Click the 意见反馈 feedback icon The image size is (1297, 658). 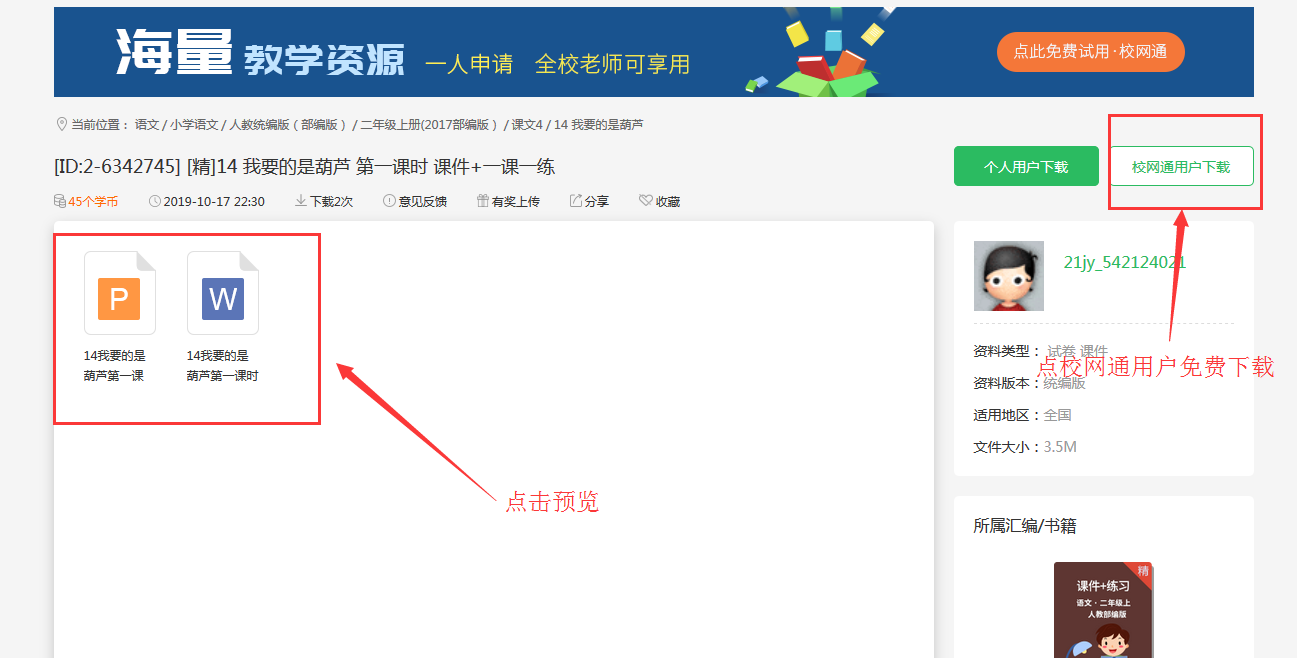click(x=389, y=201)
